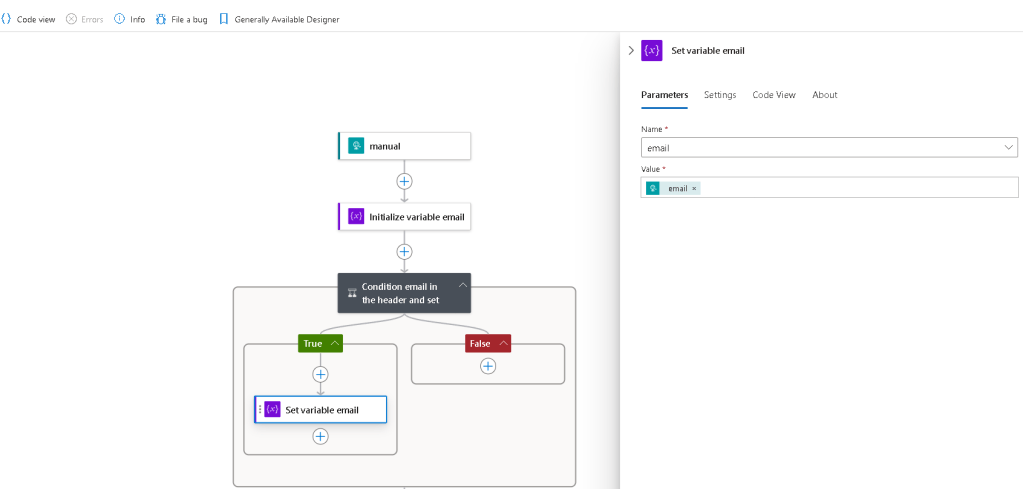The image size is (1023, 489).
Task: Select the manual trigger node
Action: [x=404, y=146]
